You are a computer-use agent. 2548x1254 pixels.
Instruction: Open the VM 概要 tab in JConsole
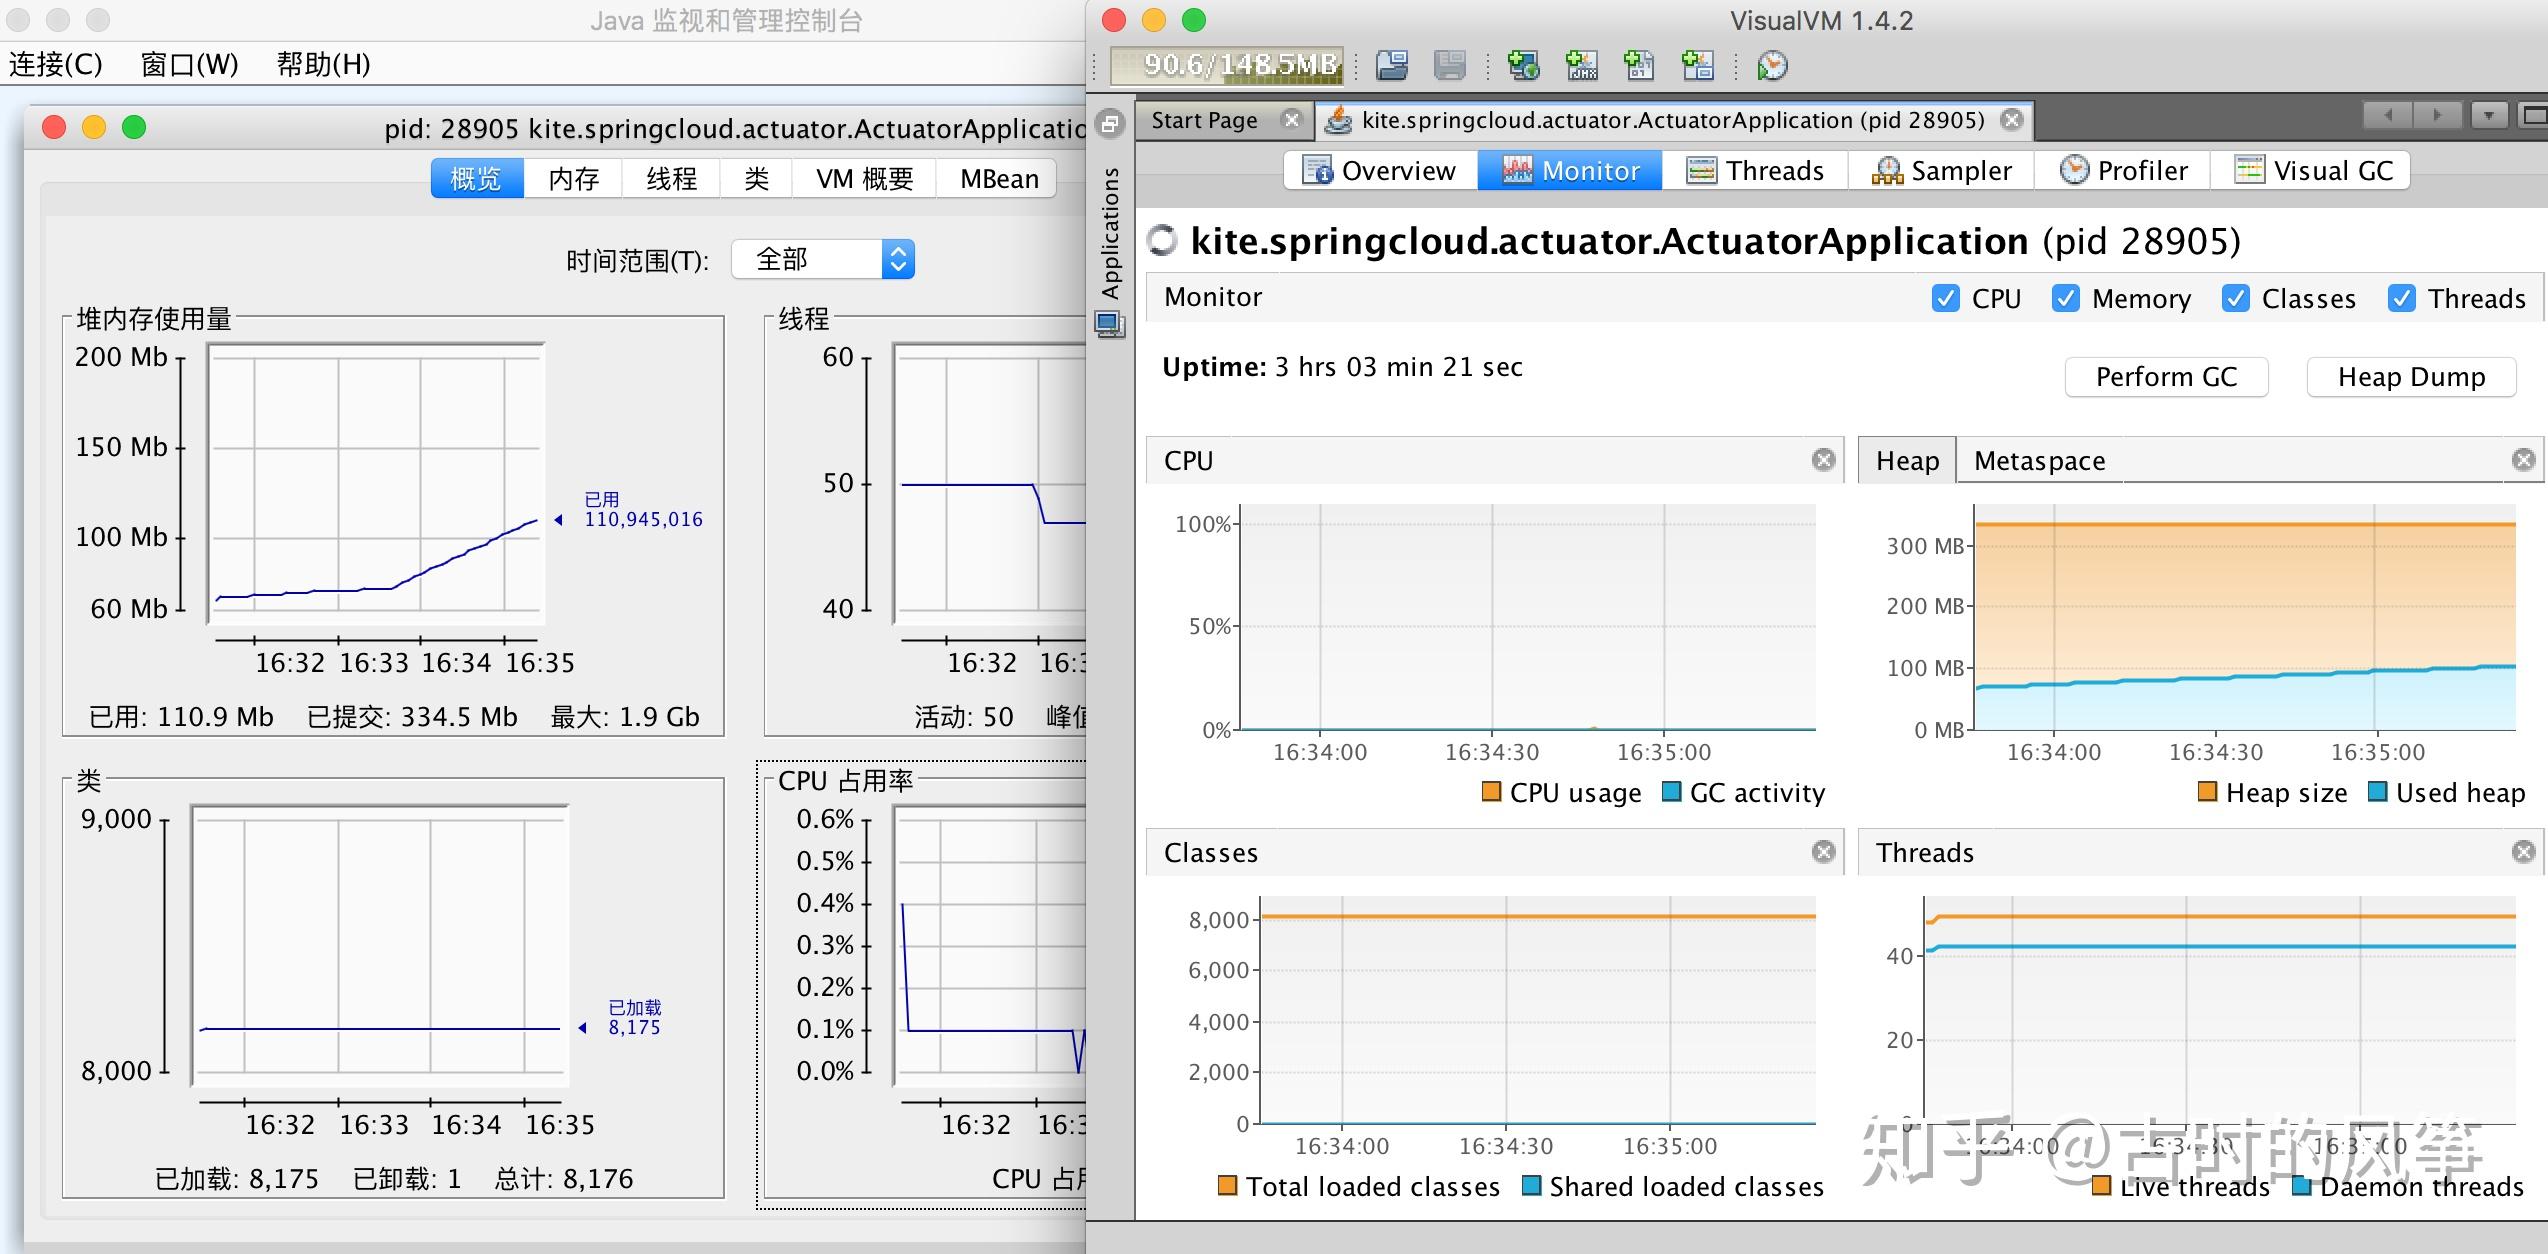[x=864, y=179]
